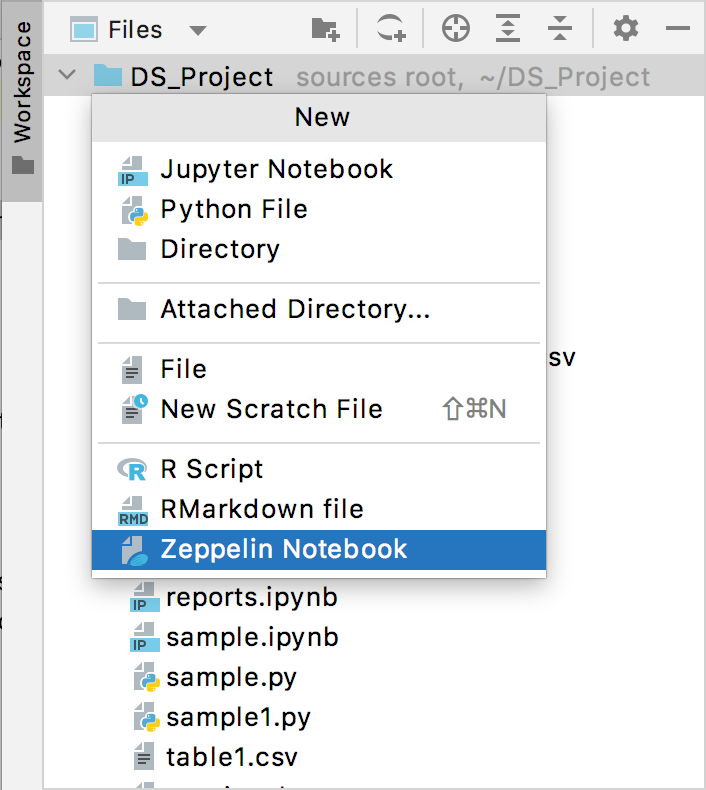Click the Expand All toolbar icon
This screenshot has height=790, width=706.
point(509,30)
